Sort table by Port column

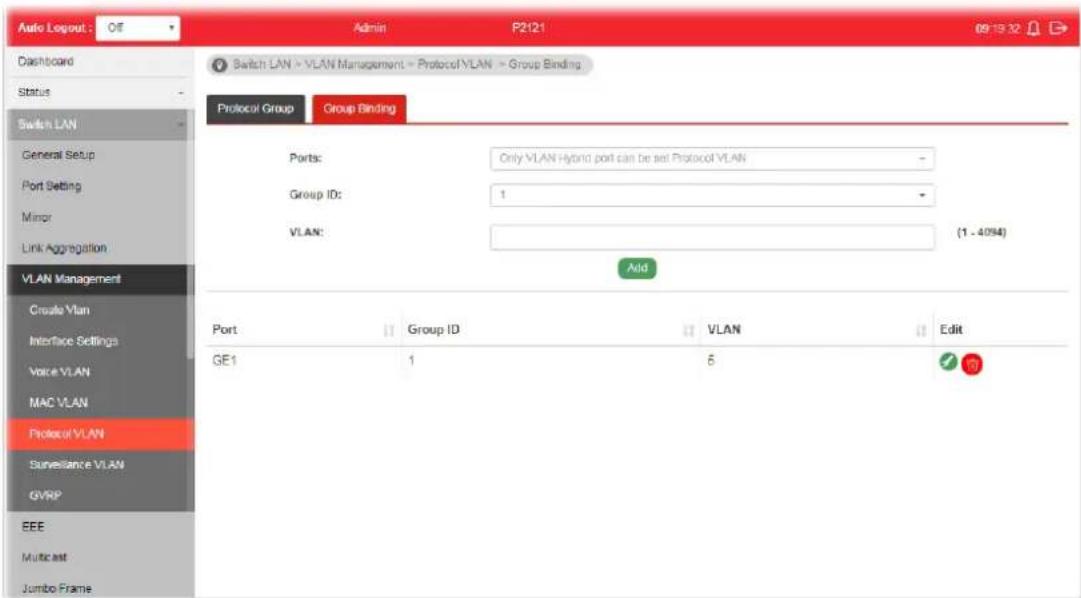388,330
